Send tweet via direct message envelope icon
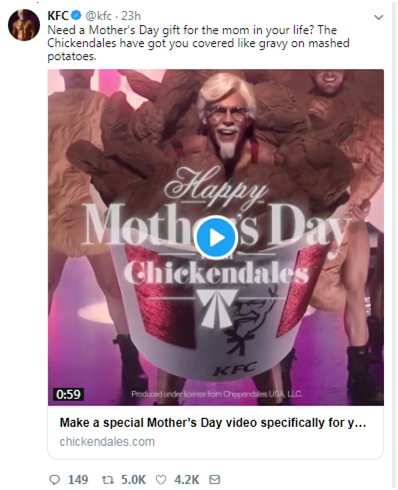This screenshot has width=398, height=490. tap(214, 479)
